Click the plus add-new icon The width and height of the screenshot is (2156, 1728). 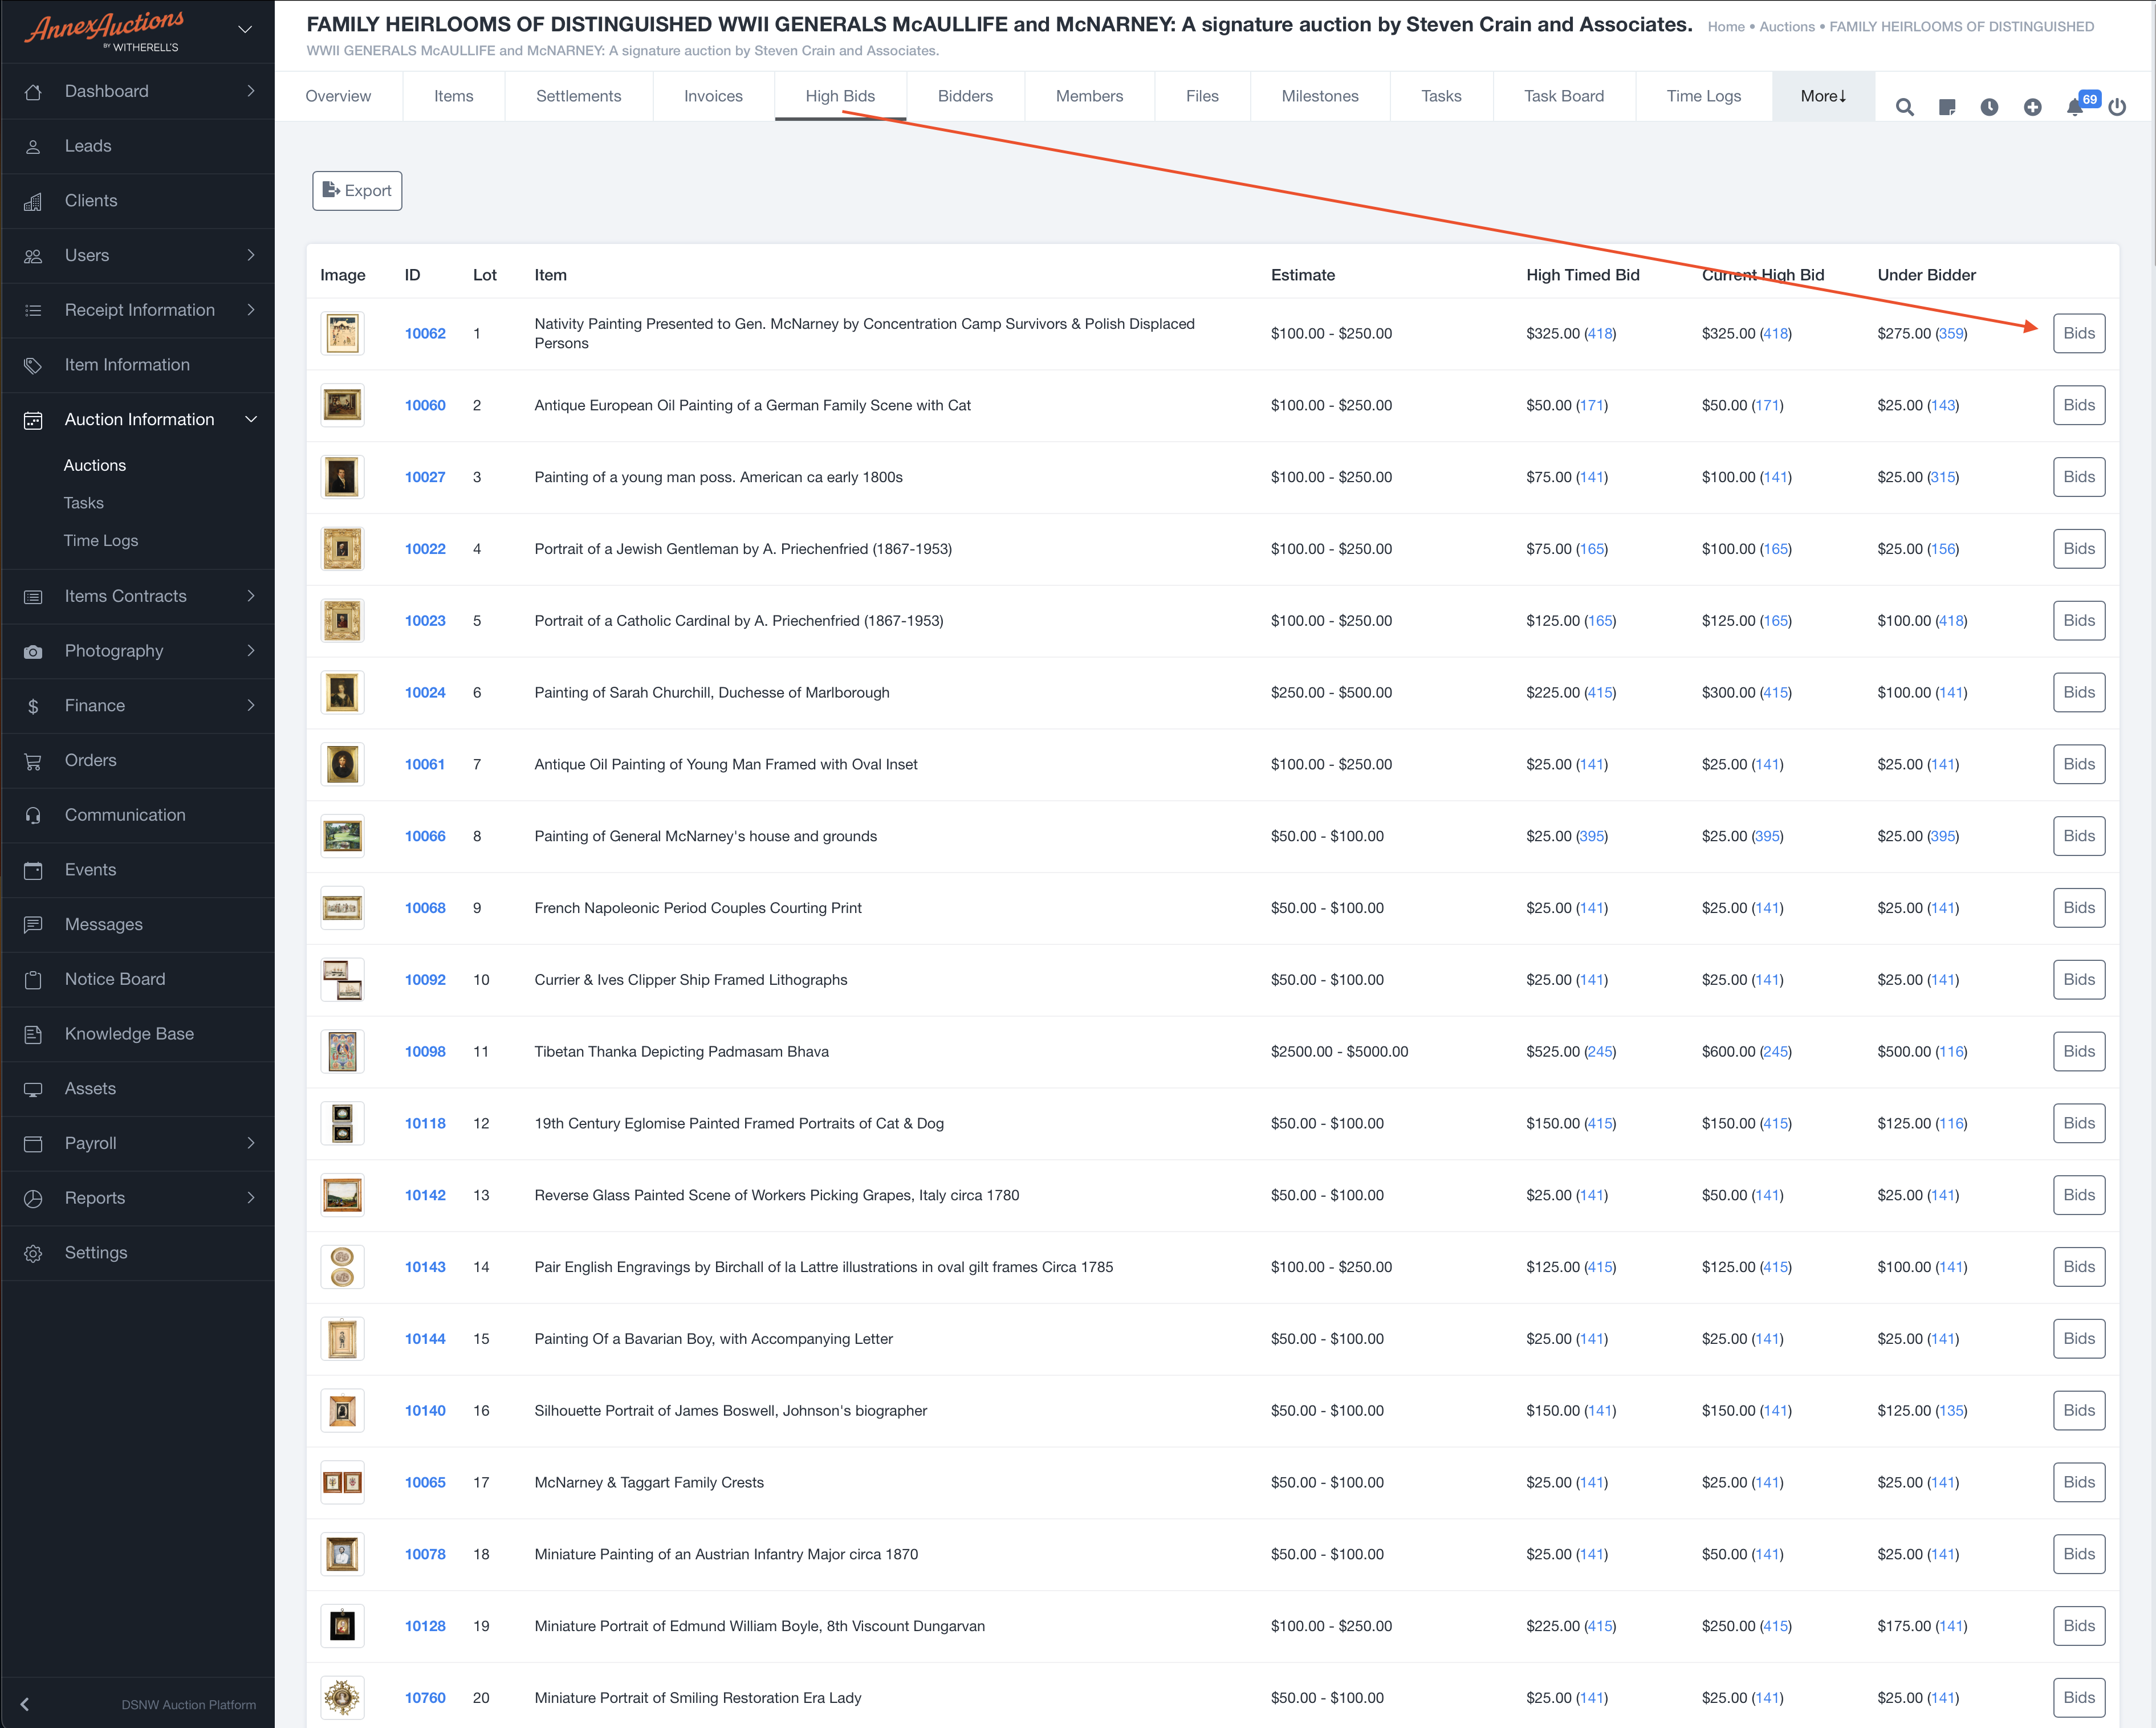click(2032, 107)
